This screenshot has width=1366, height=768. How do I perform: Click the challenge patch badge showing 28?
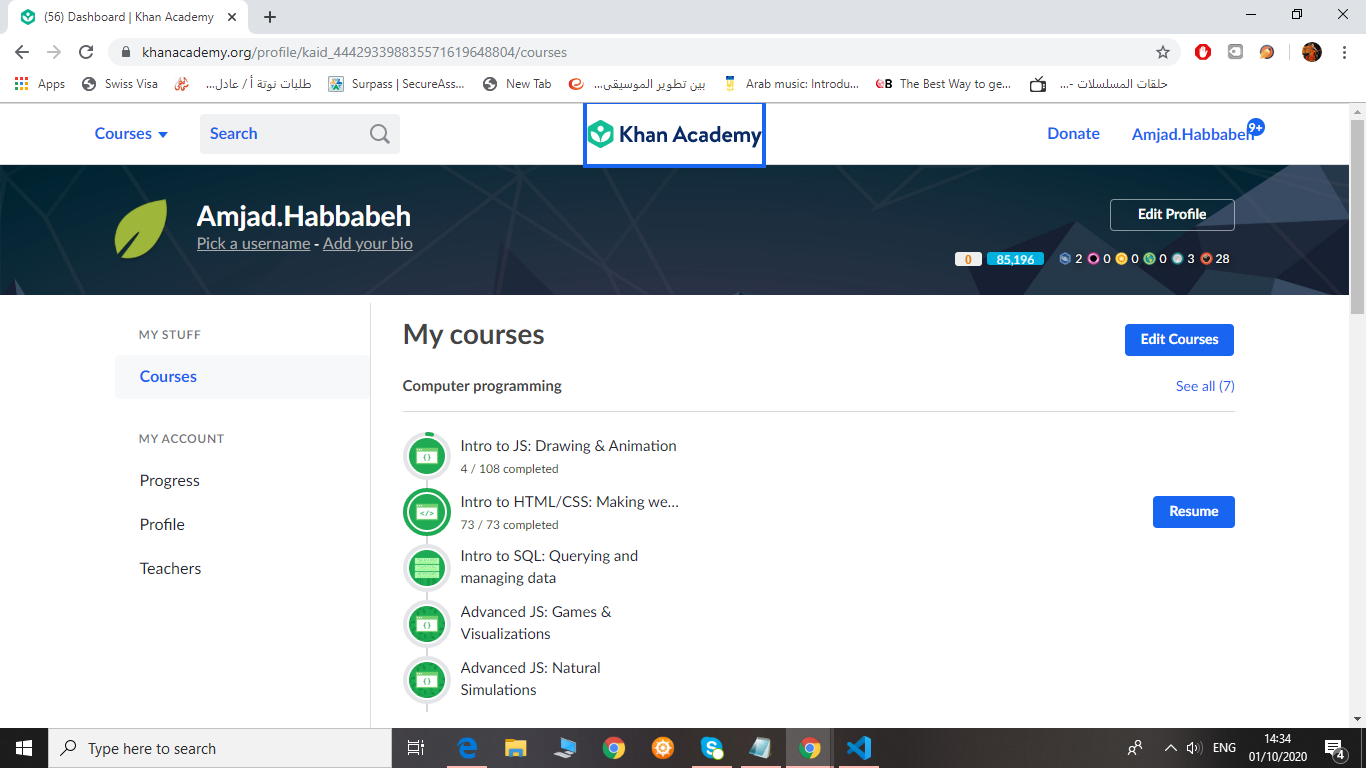click(1207, 259)
